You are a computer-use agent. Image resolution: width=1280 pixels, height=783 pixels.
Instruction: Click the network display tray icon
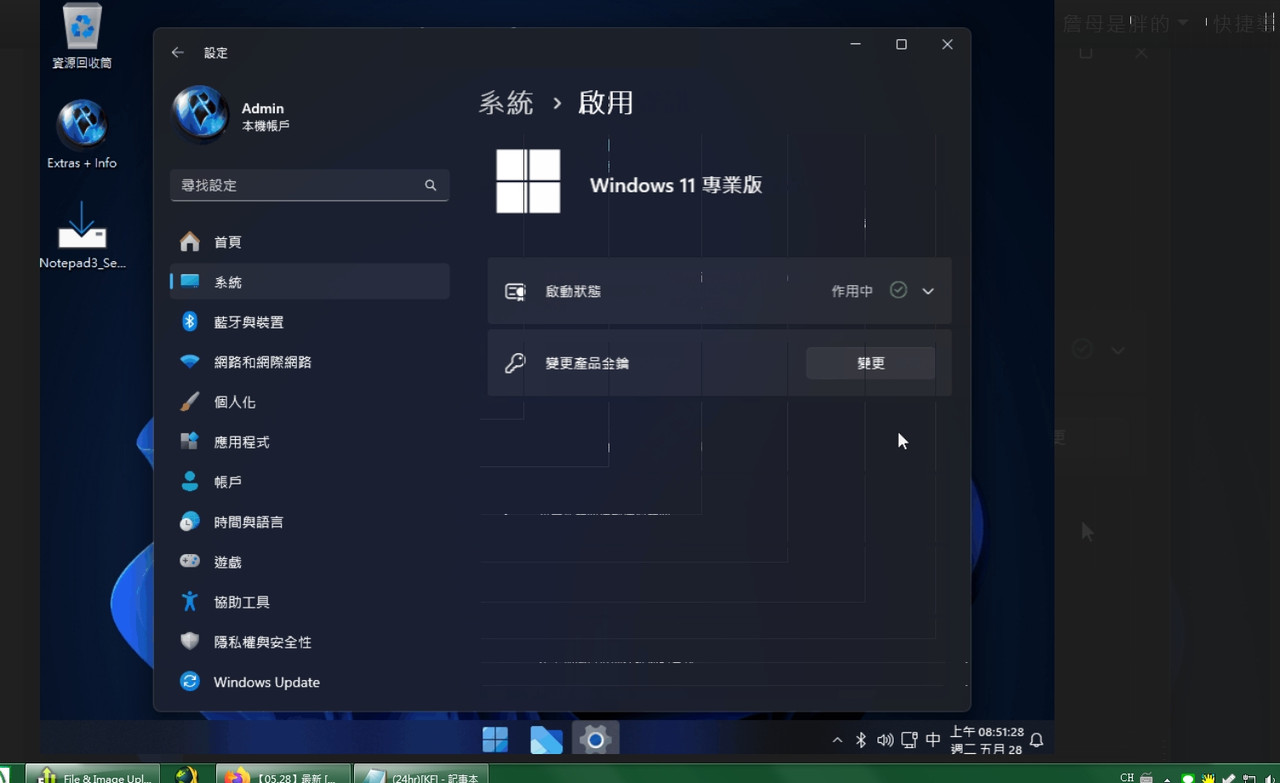pos(909,740)
